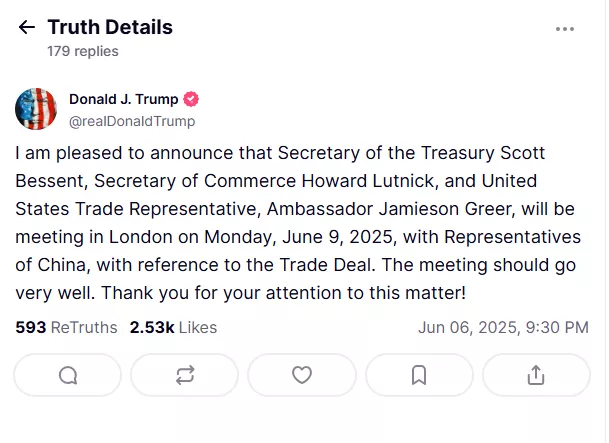View the 2.53k Likes list
Image resolution: width=609 pixels, height=443 pixels.
pos(173,327)
